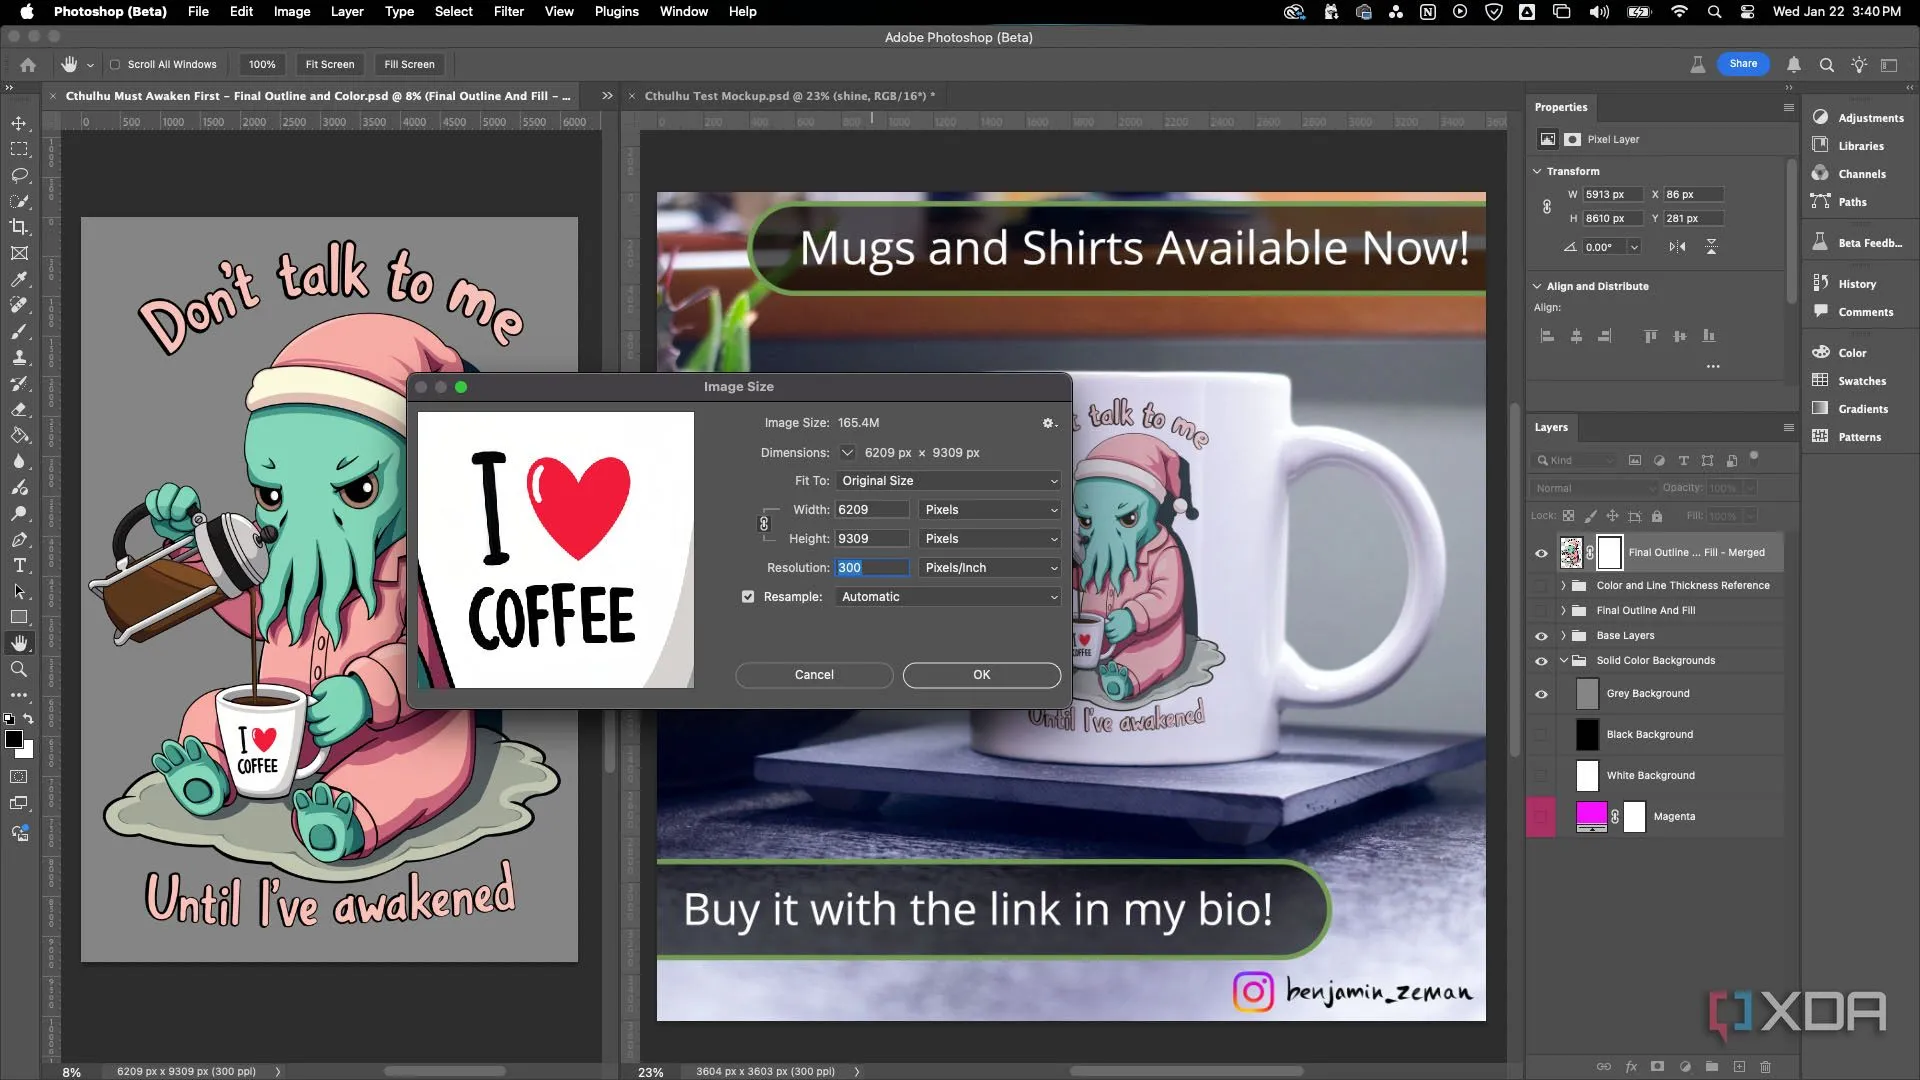The width and height of the screenshot is (1920, 1080).
Task: Open the Adjustments panel
Action: [1858, 117]
